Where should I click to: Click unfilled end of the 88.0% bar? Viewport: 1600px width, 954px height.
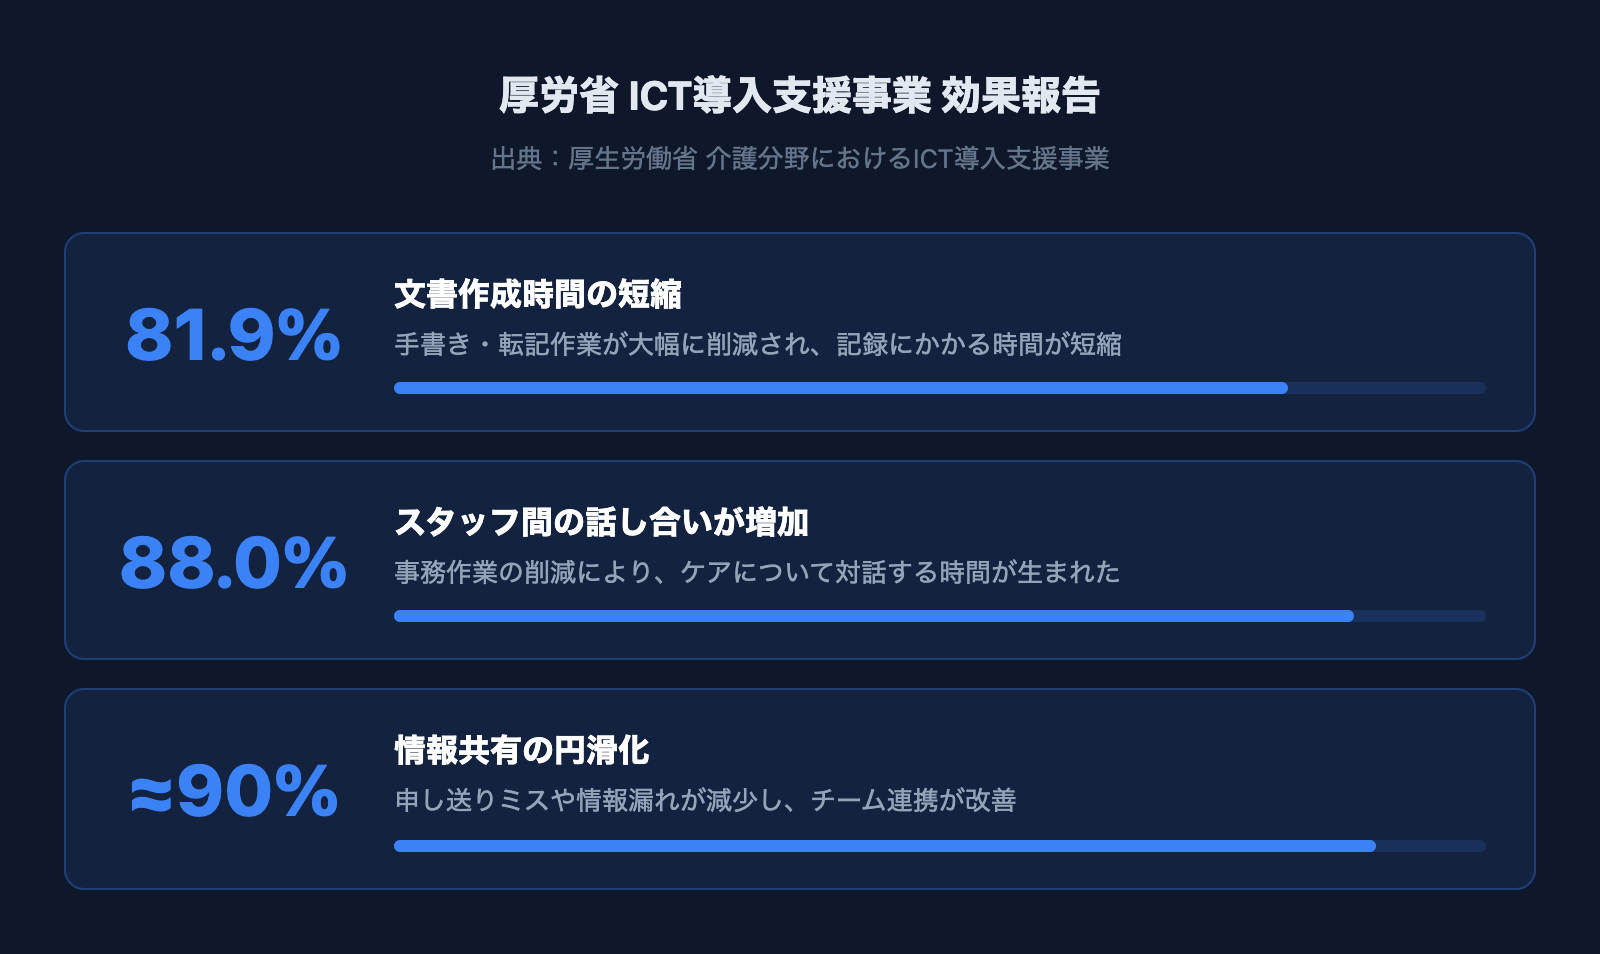point(1419,616)
